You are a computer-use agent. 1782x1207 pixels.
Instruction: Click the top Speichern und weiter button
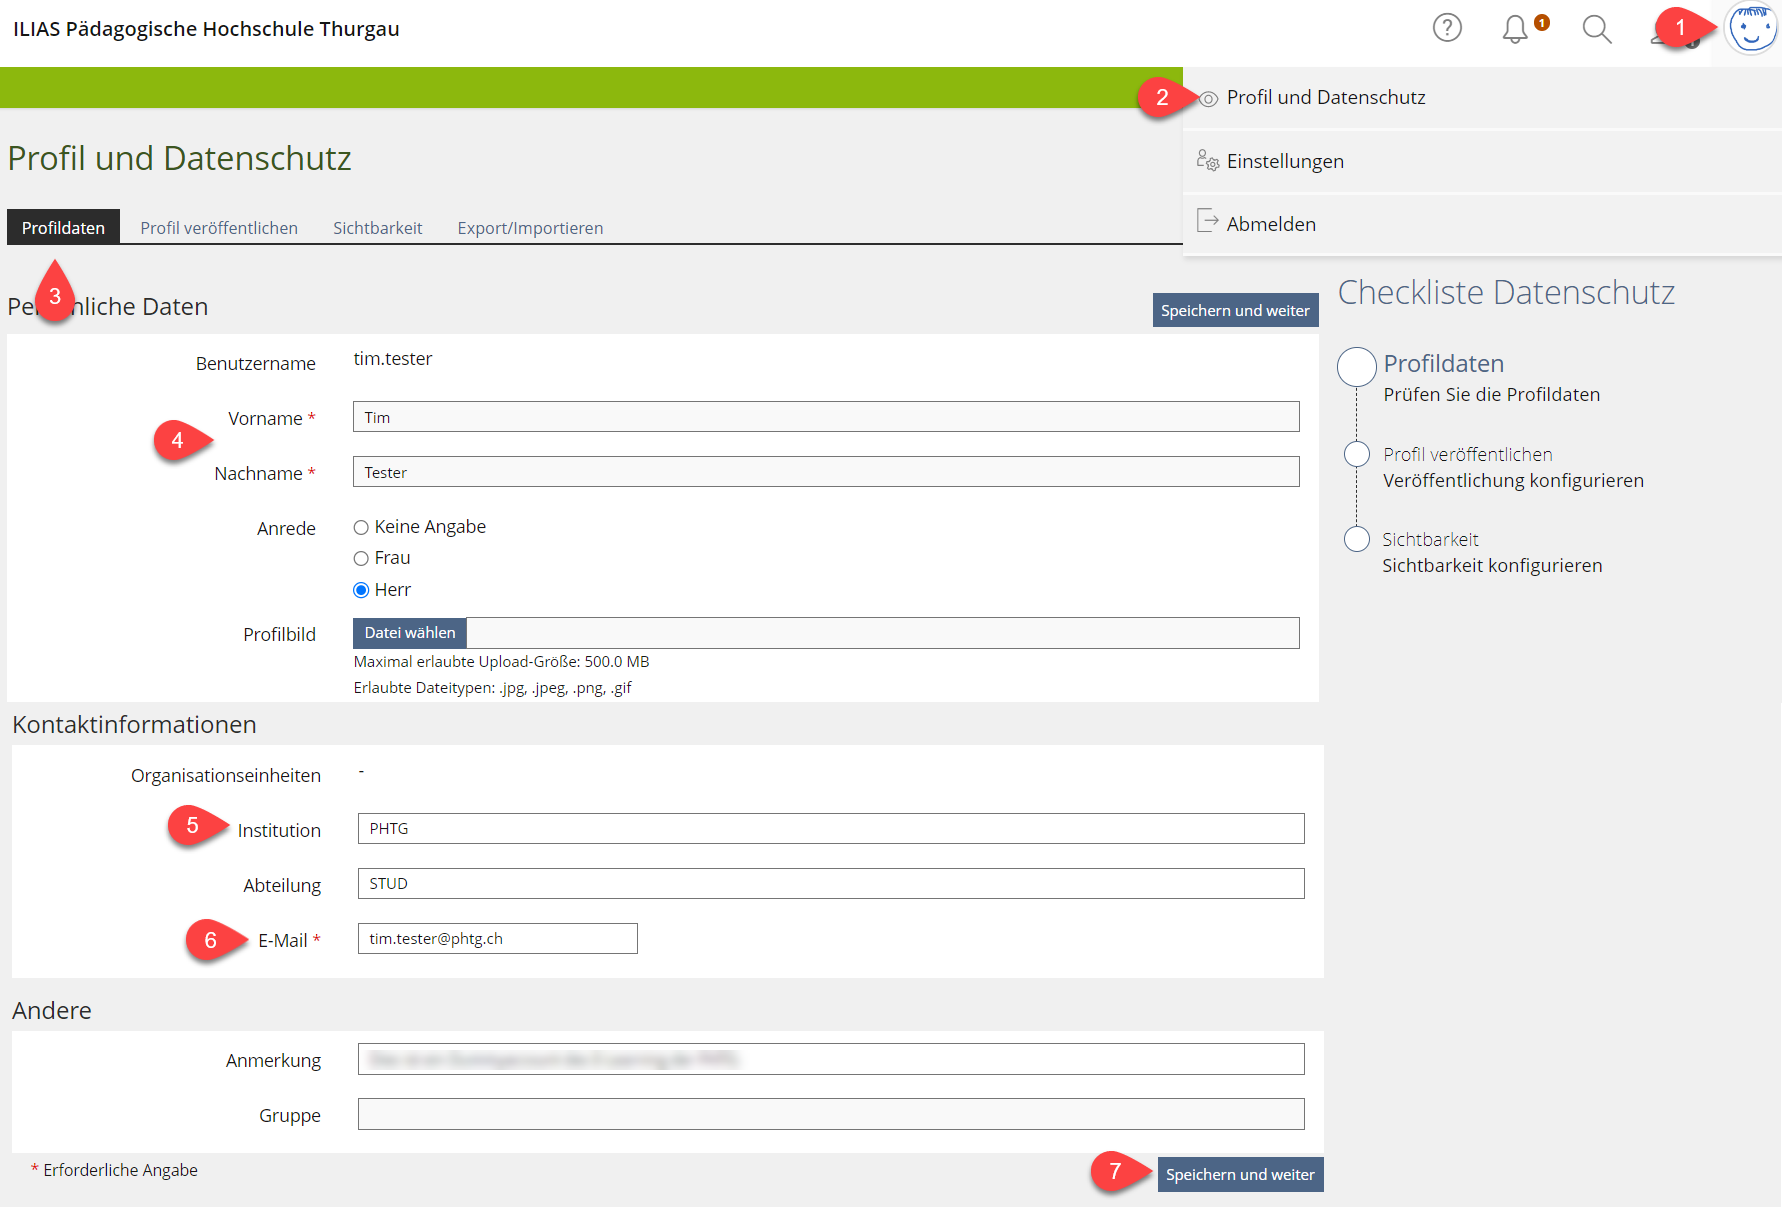click(x=1234, y=310)
